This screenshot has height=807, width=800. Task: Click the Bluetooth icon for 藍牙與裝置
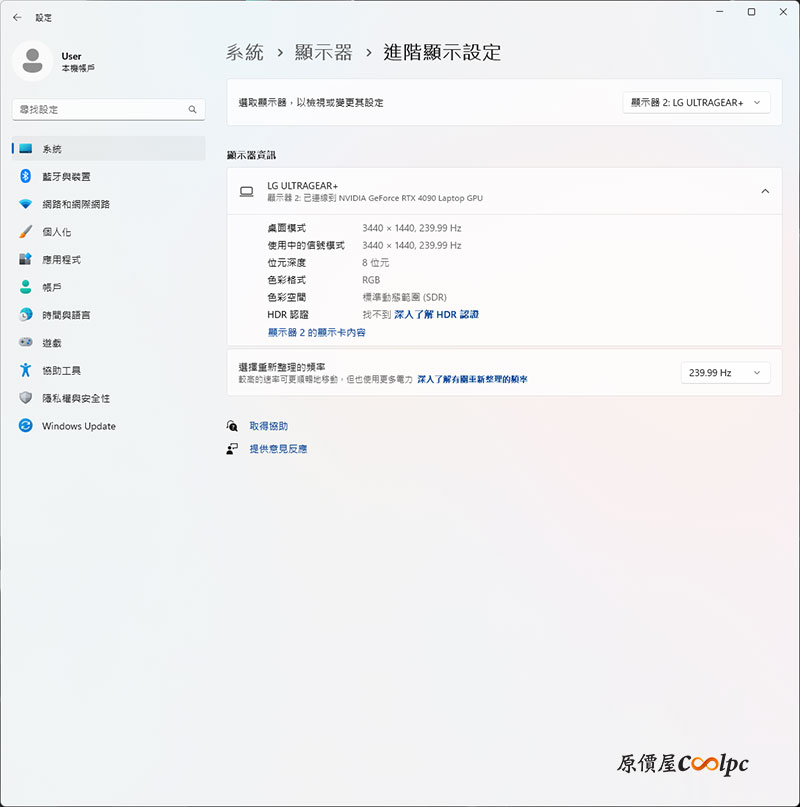[x=26, y=176]
